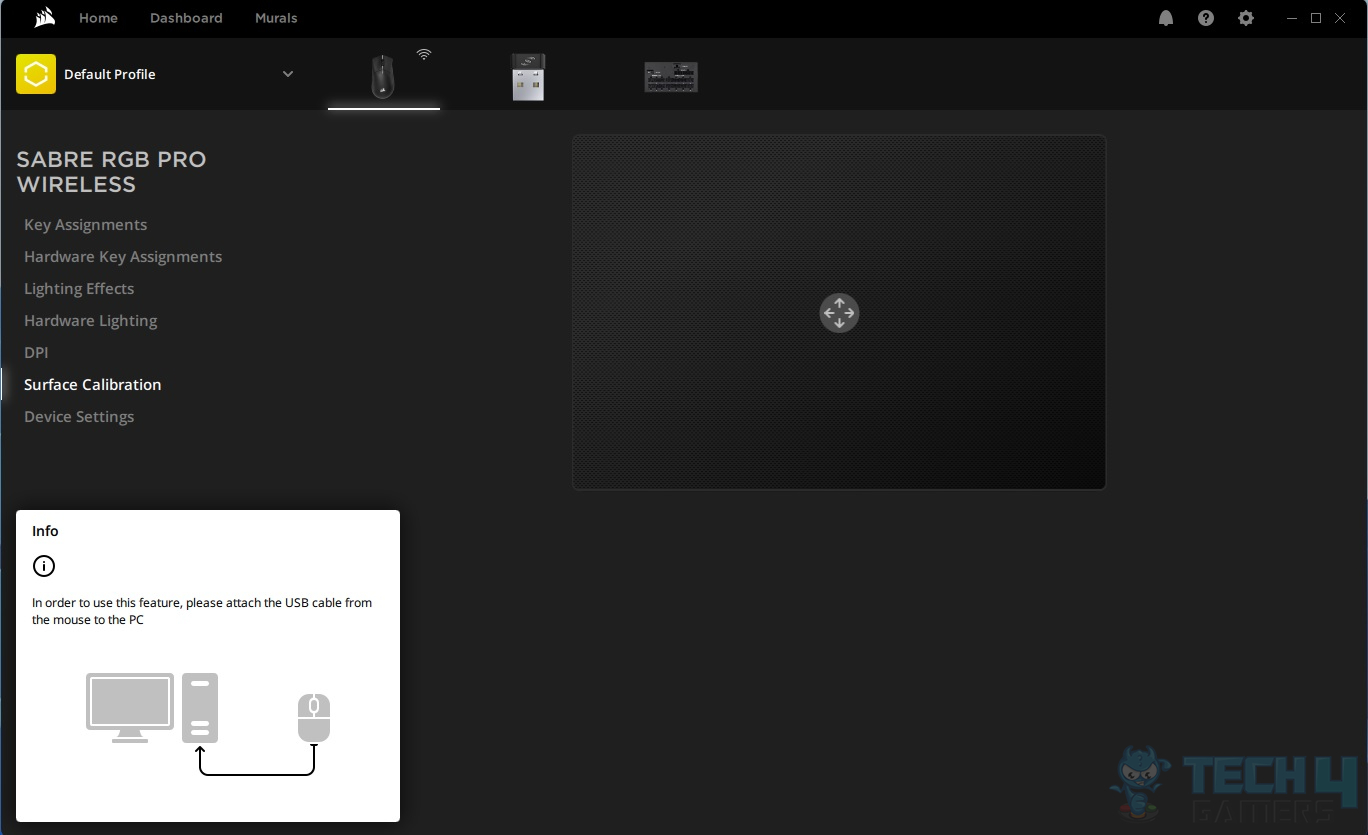Click the Info panel title

(x=45, y=531)
